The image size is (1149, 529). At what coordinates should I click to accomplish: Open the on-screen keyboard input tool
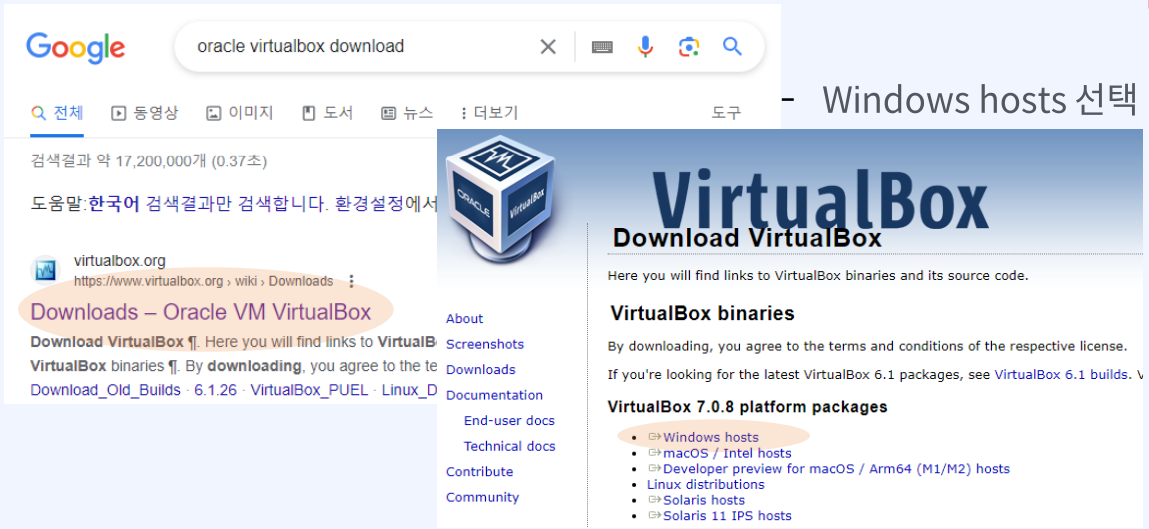(602, 48)
